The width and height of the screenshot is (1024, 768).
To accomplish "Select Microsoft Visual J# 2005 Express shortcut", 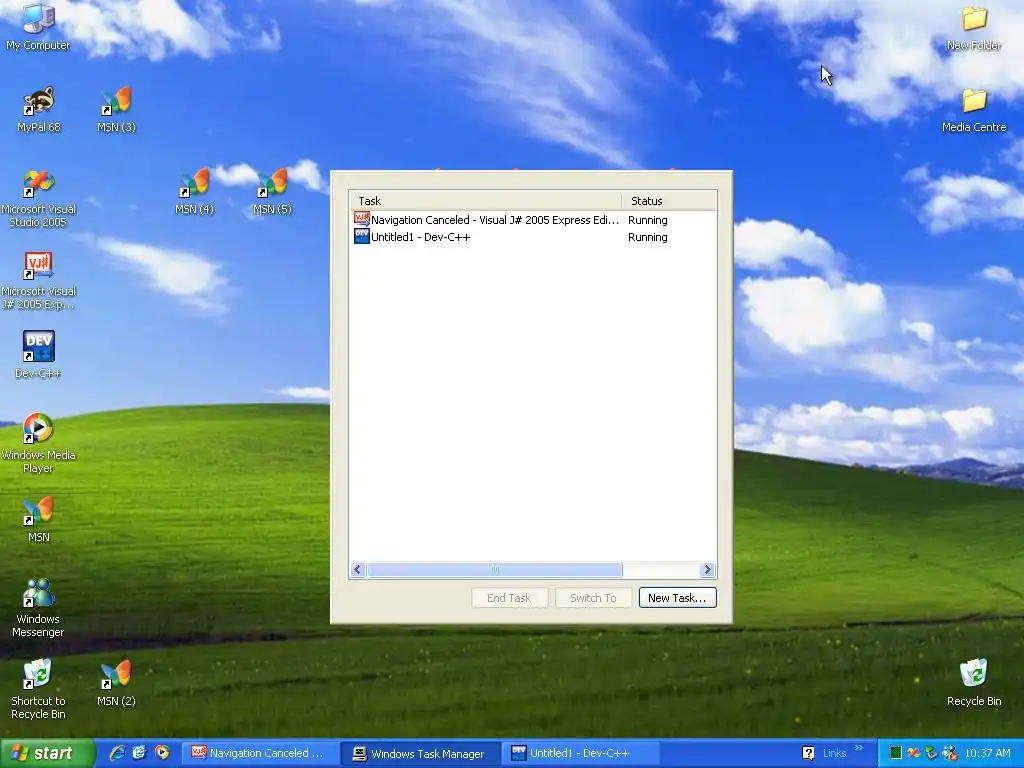I will pos(39,280).
